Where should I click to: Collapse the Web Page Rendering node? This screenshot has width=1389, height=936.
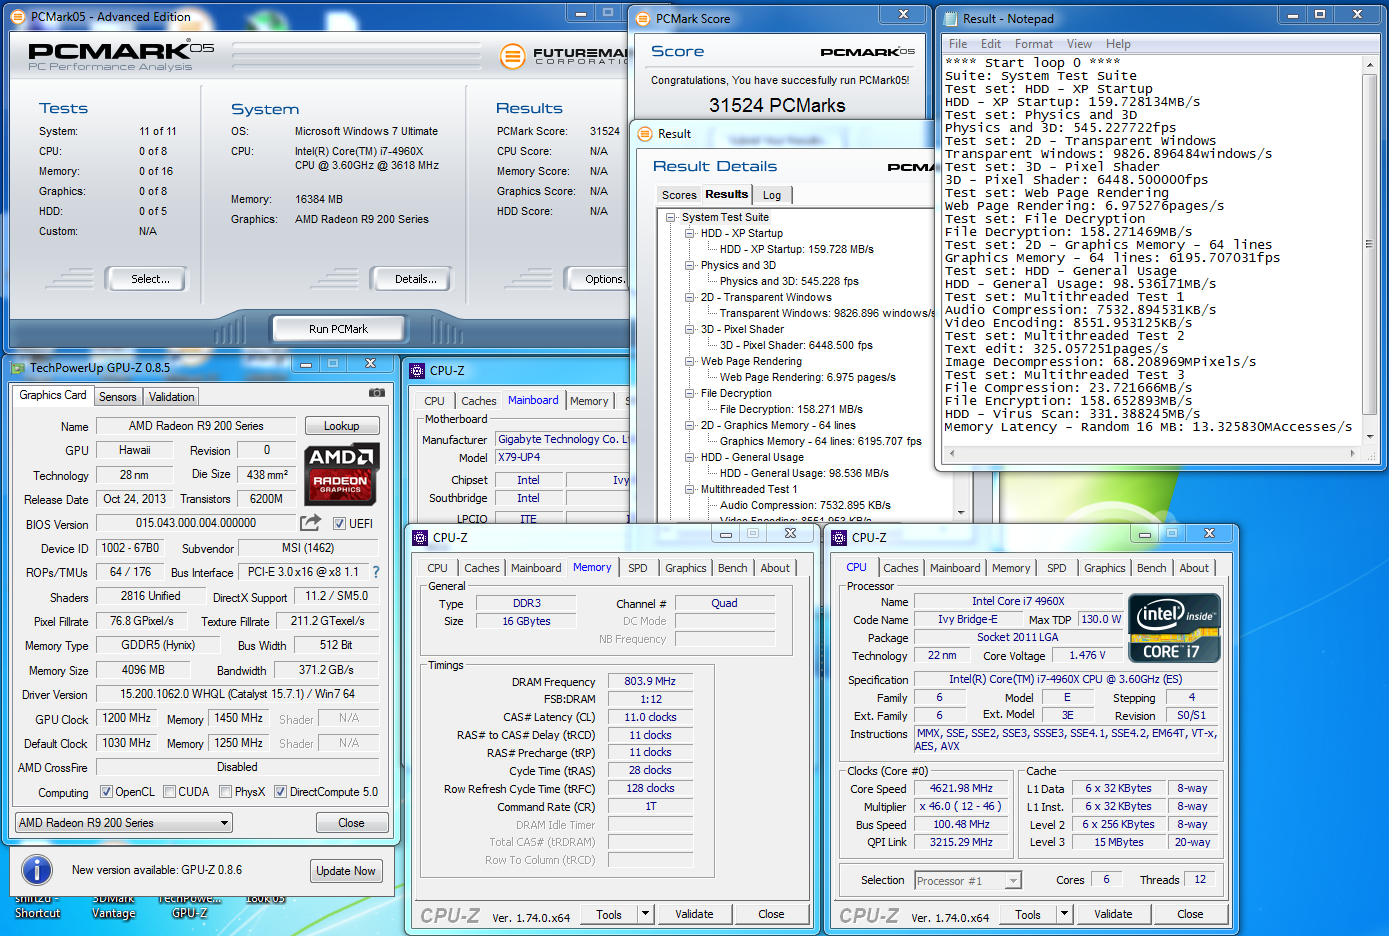pyautogui.click(x=689, y=361)
